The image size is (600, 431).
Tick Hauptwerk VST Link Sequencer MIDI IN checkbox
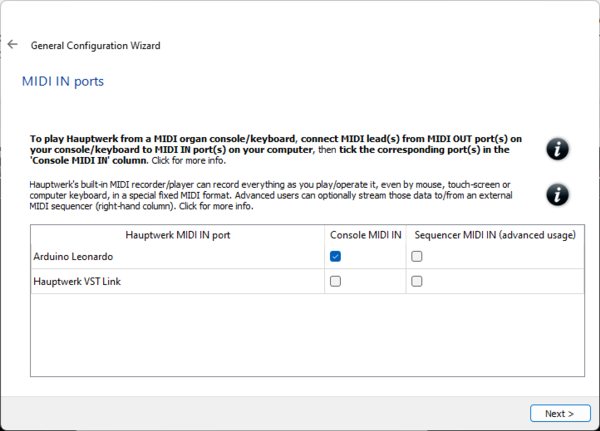point(417,281)
